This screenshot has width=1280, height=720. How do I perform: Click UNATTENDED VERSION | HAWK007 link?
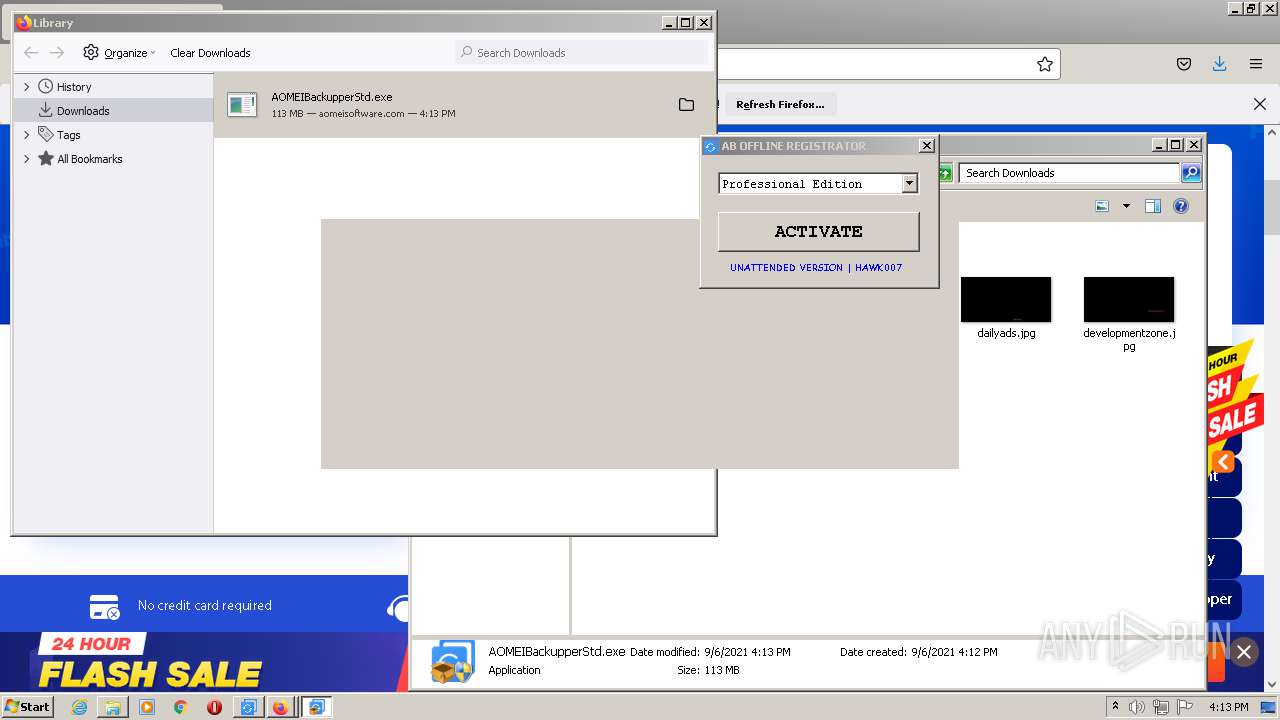coord(816,268)
